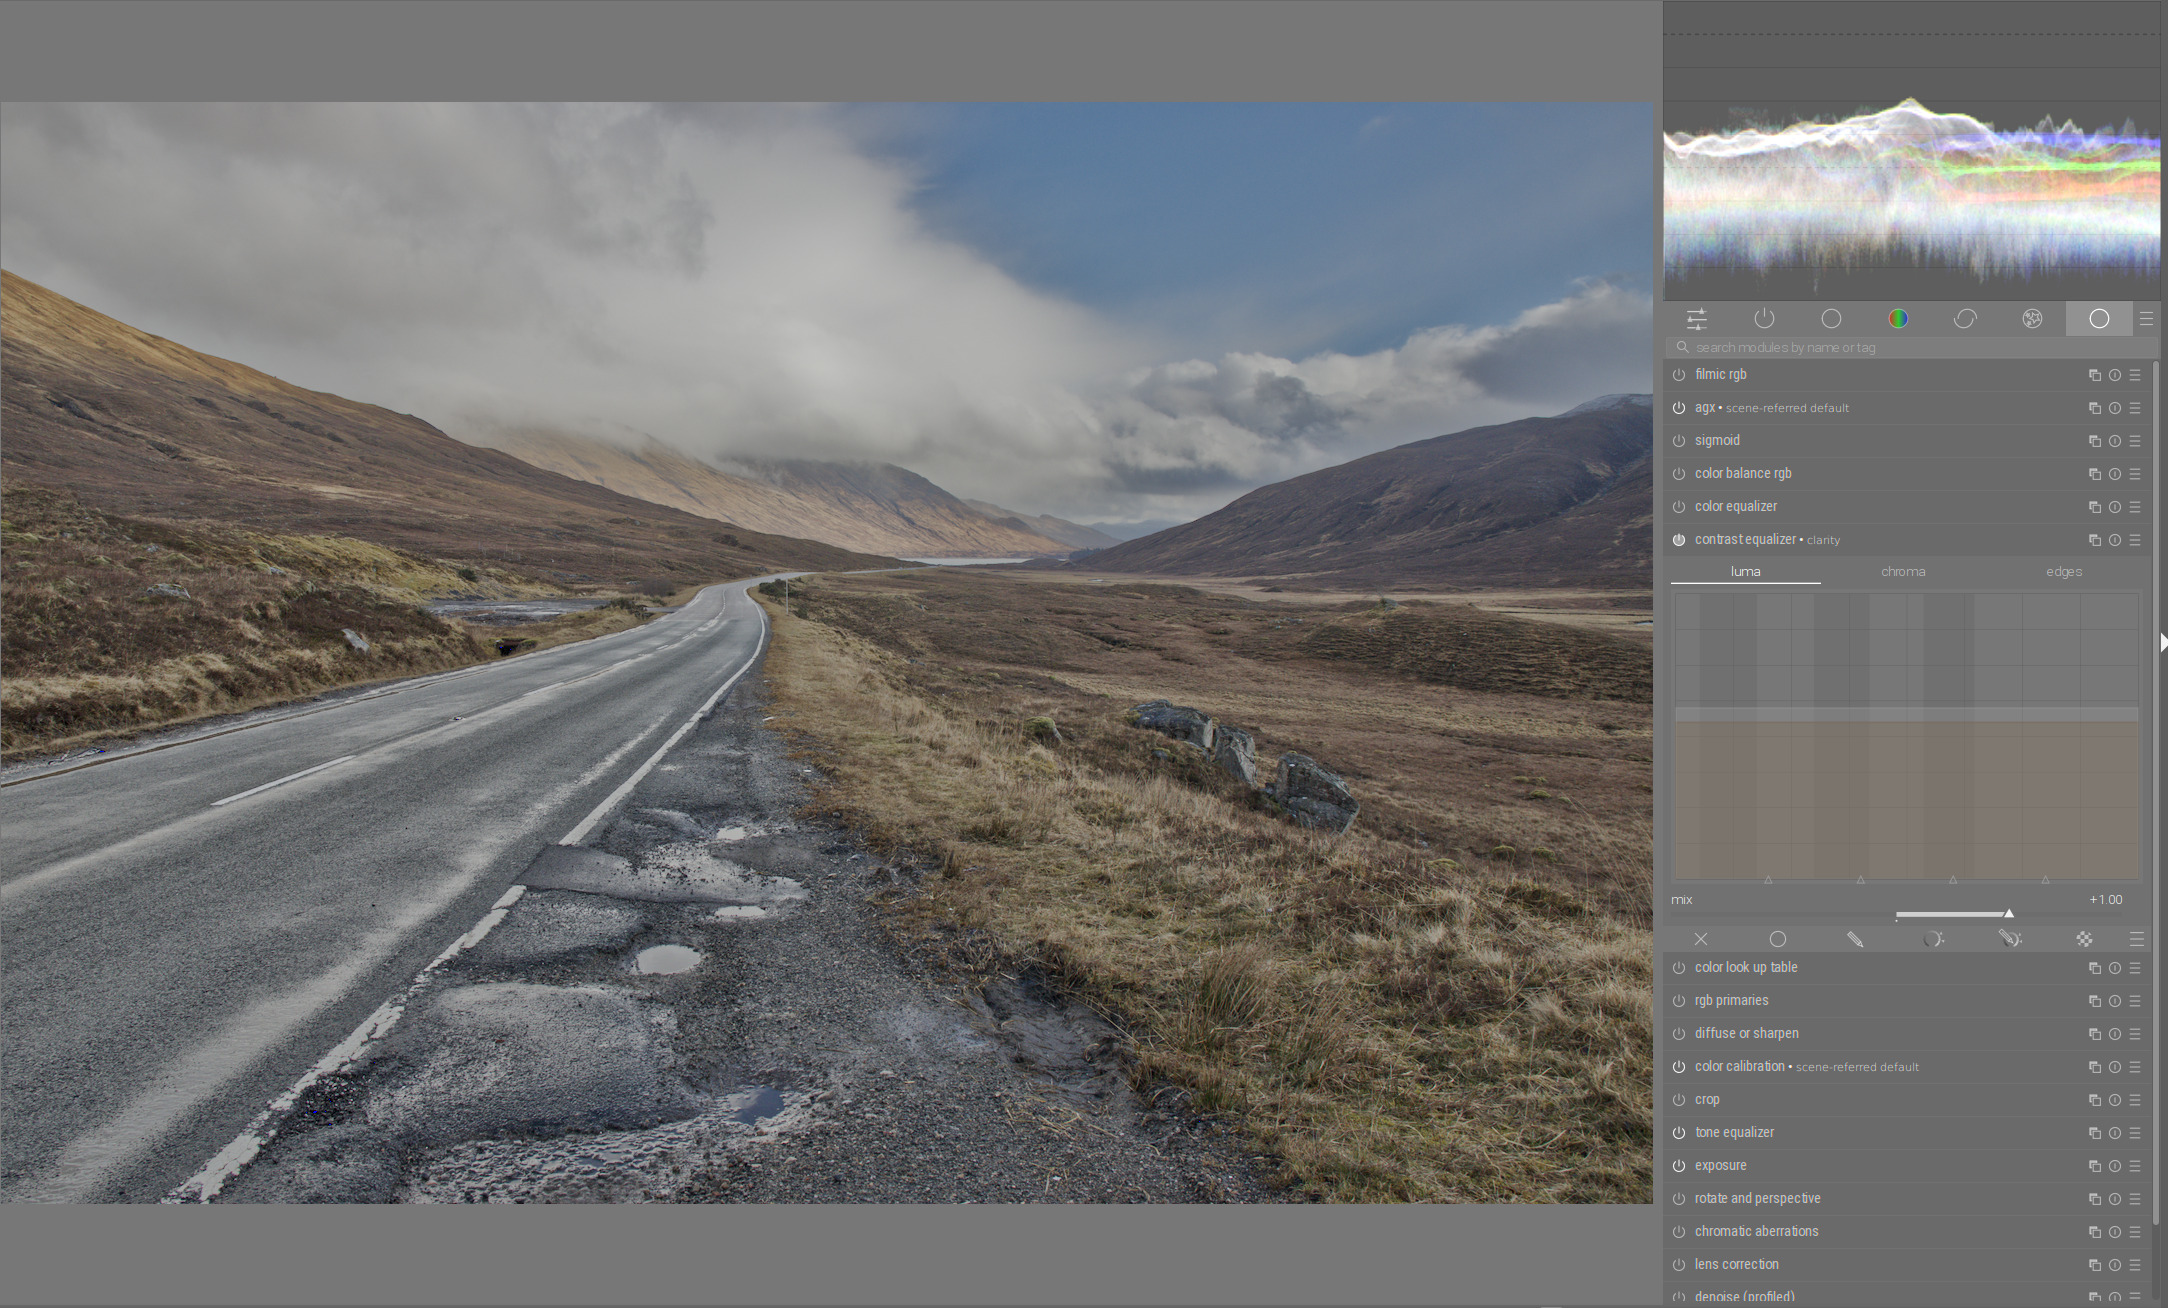This screenshot has height=1308, width=2168.
Task: Click multiple instances icon for color equalizer
Action: point(2094,507)
